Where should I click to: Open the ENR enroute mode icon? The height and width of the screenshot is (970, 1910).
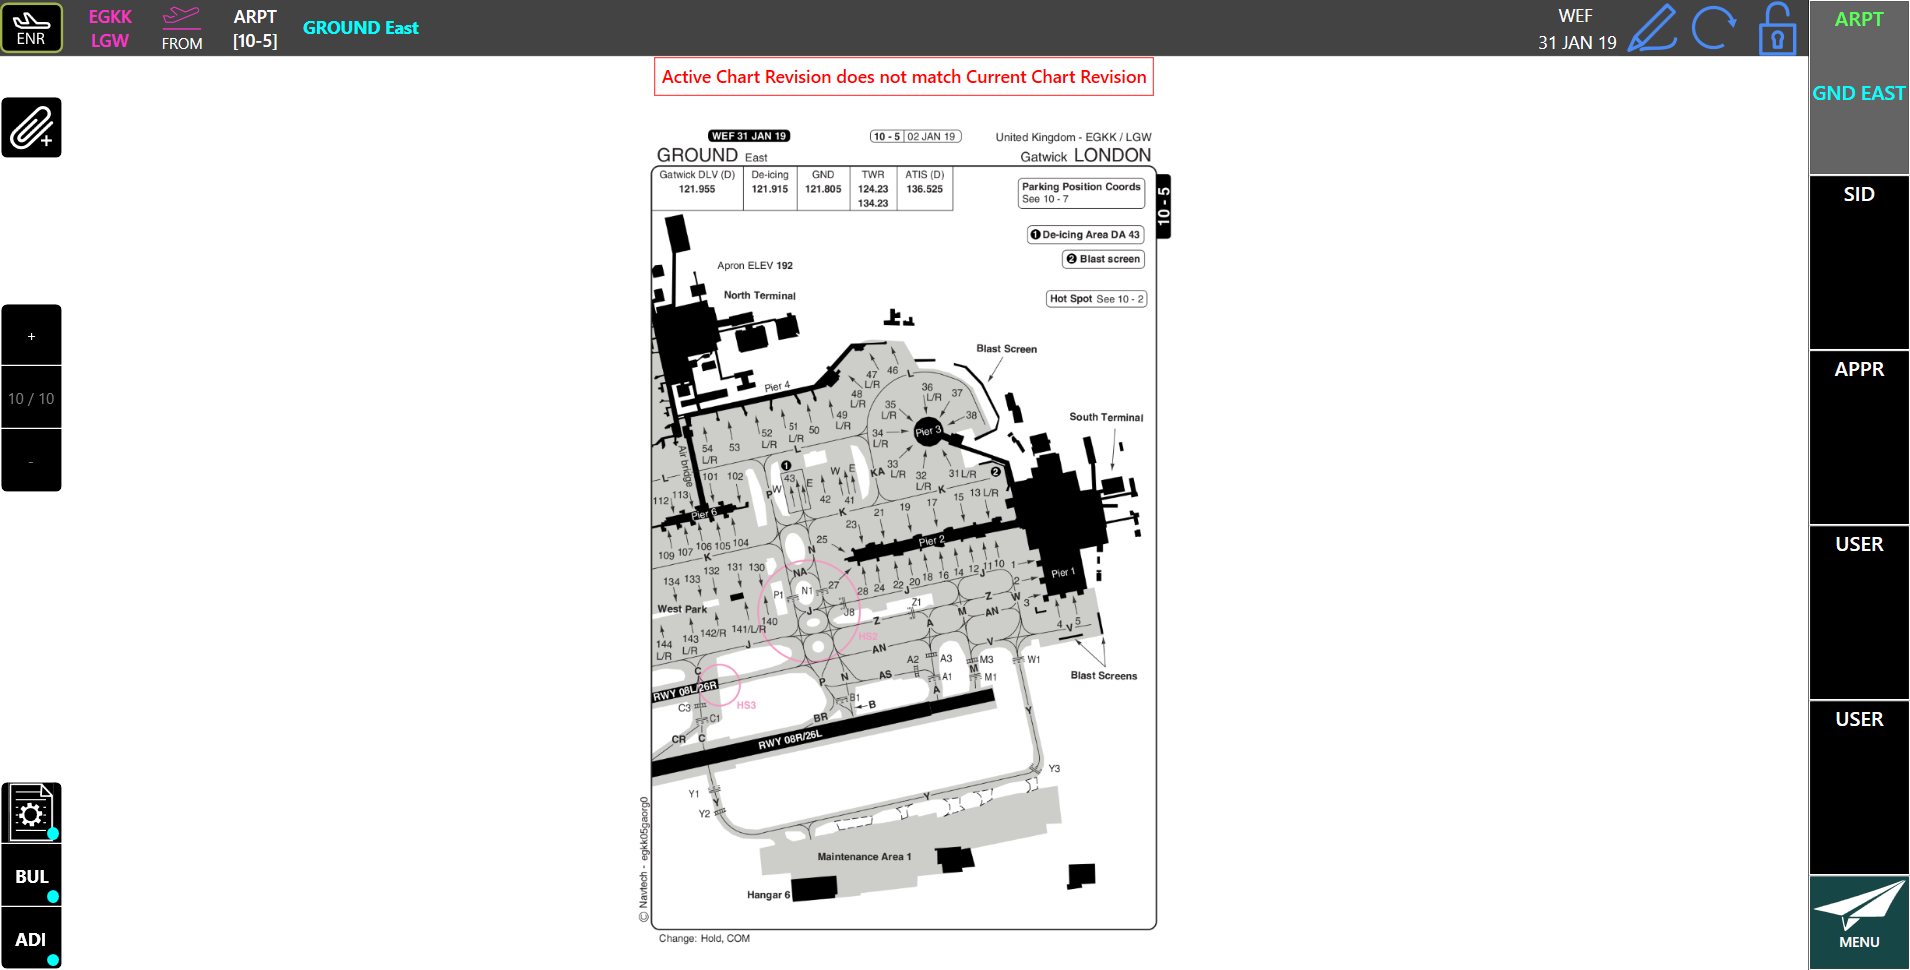click(31, 28)
